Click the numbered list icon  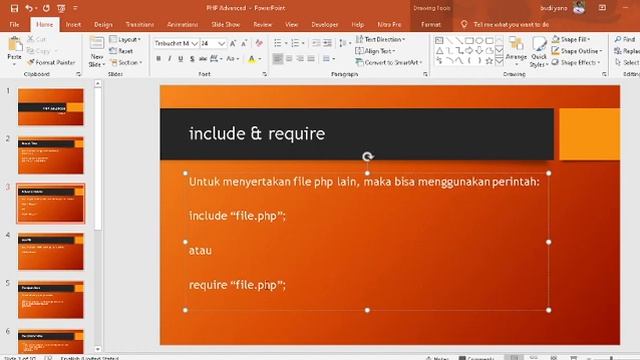click(x=295, y=43)
